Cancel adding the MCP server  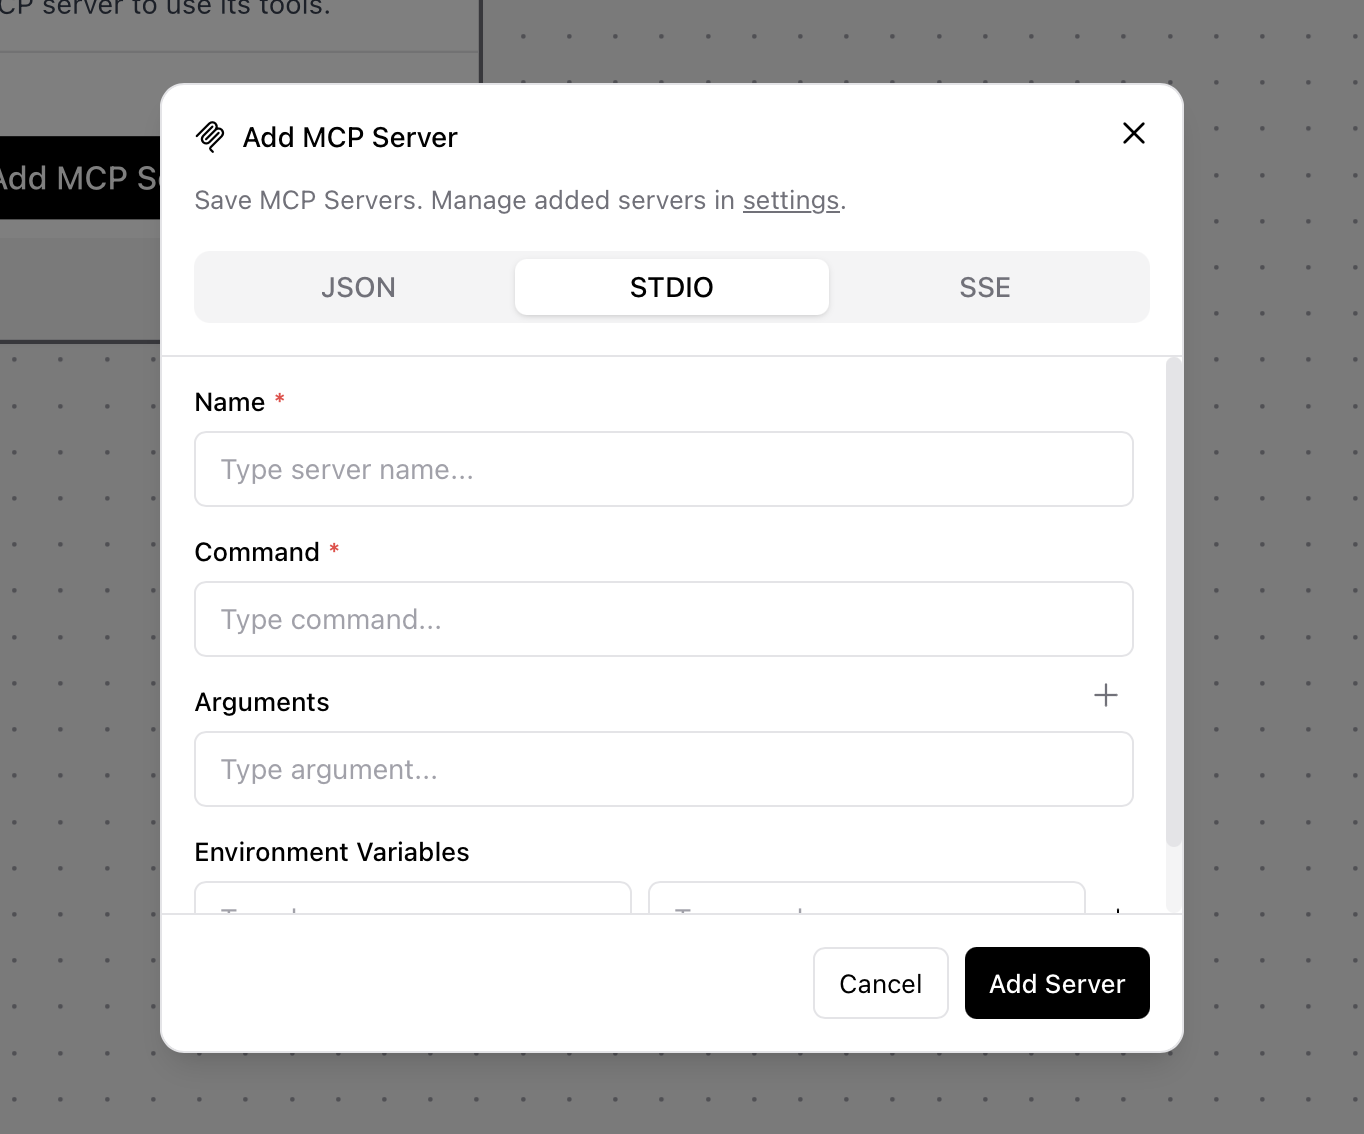click(x=880, y=983)
